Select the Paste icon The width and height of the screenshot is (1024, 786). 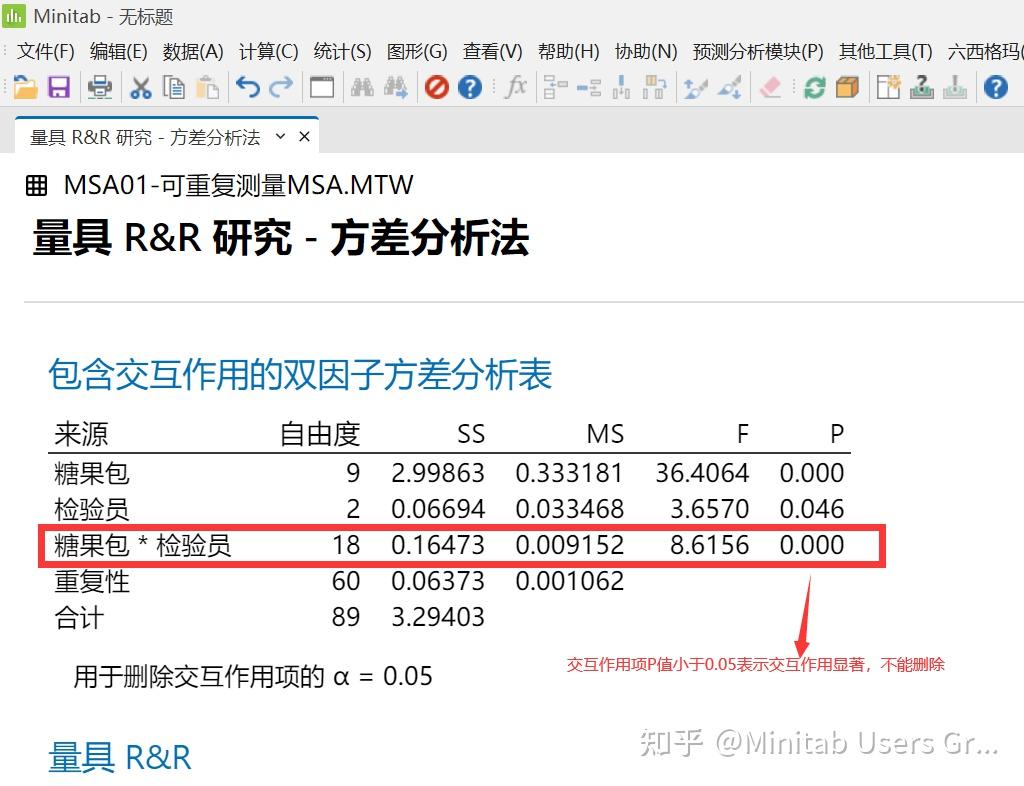[x=207, y=87]
